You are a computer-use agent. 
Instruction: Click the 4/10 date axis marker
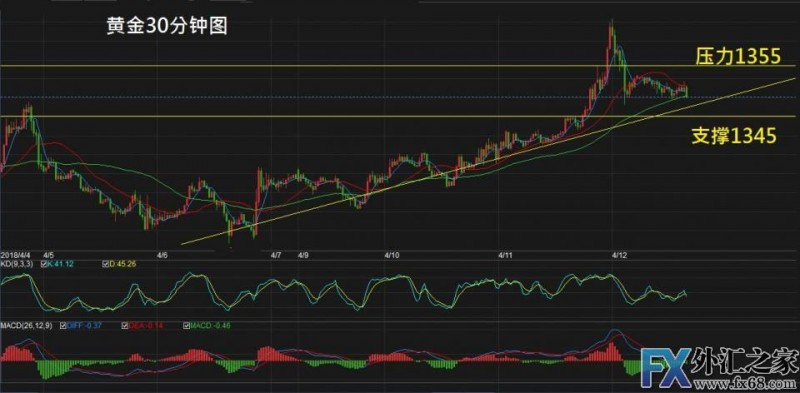(392, 254)
